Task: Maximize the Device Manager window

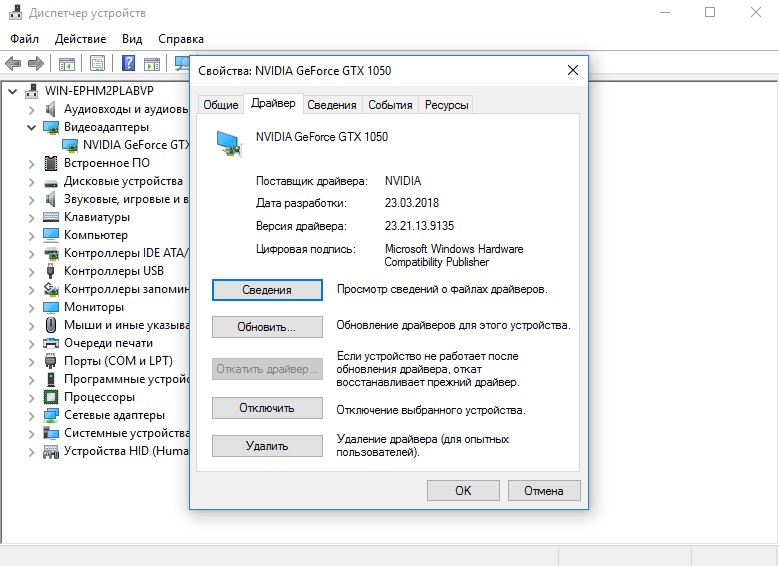Action: point(710,12)
